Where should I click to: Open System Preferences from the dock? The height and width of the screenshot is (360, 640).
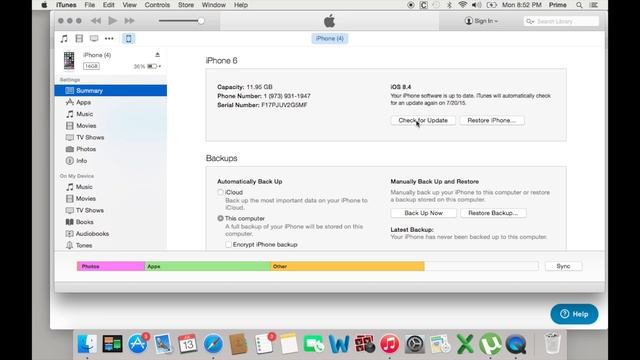click(x=415, y=344)
